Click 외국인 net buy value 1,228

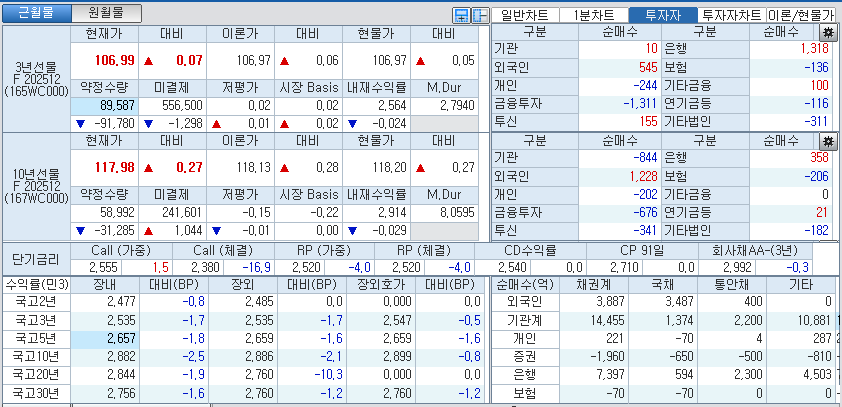pos(643,177)
